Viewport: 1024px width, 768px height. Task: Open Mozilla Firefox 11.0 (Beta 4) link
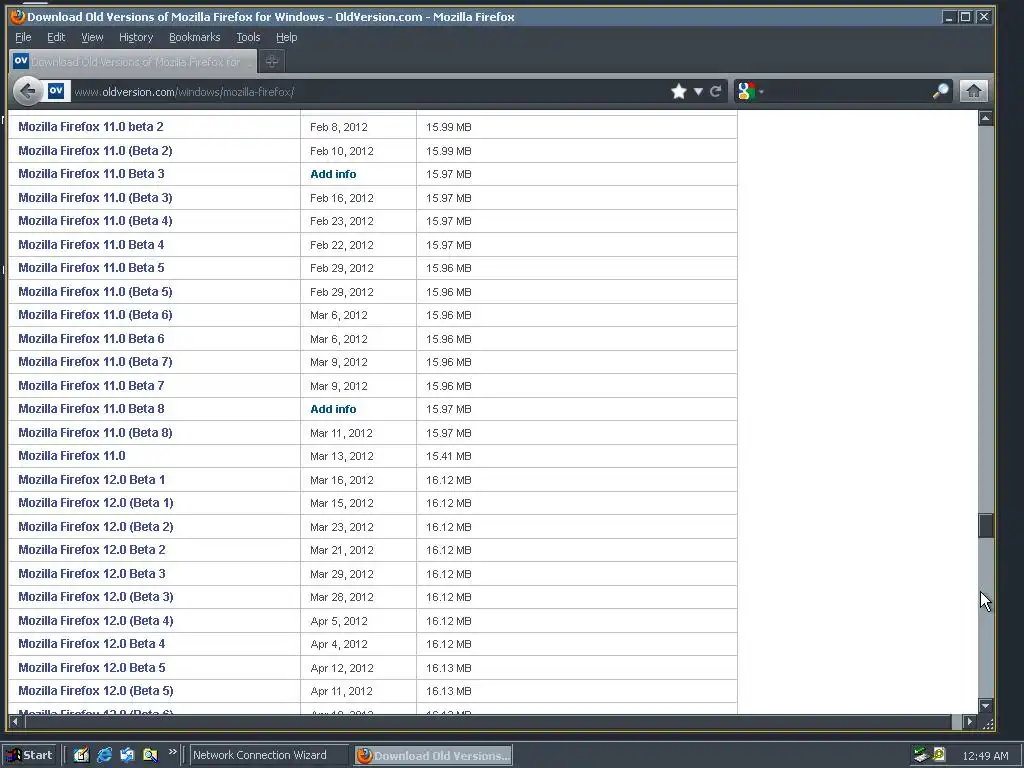(95, 221)
